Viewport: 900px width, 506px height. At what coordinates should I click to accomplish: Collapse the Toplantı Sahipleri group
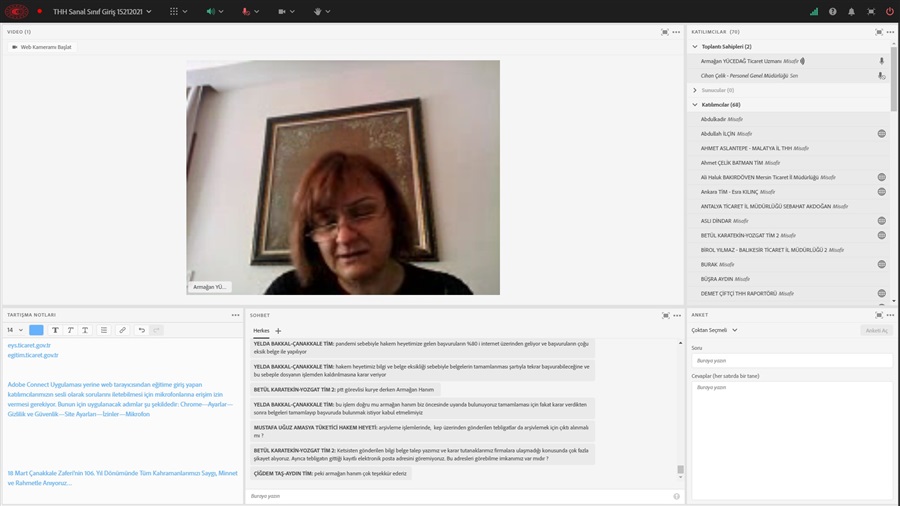point(695,46)
